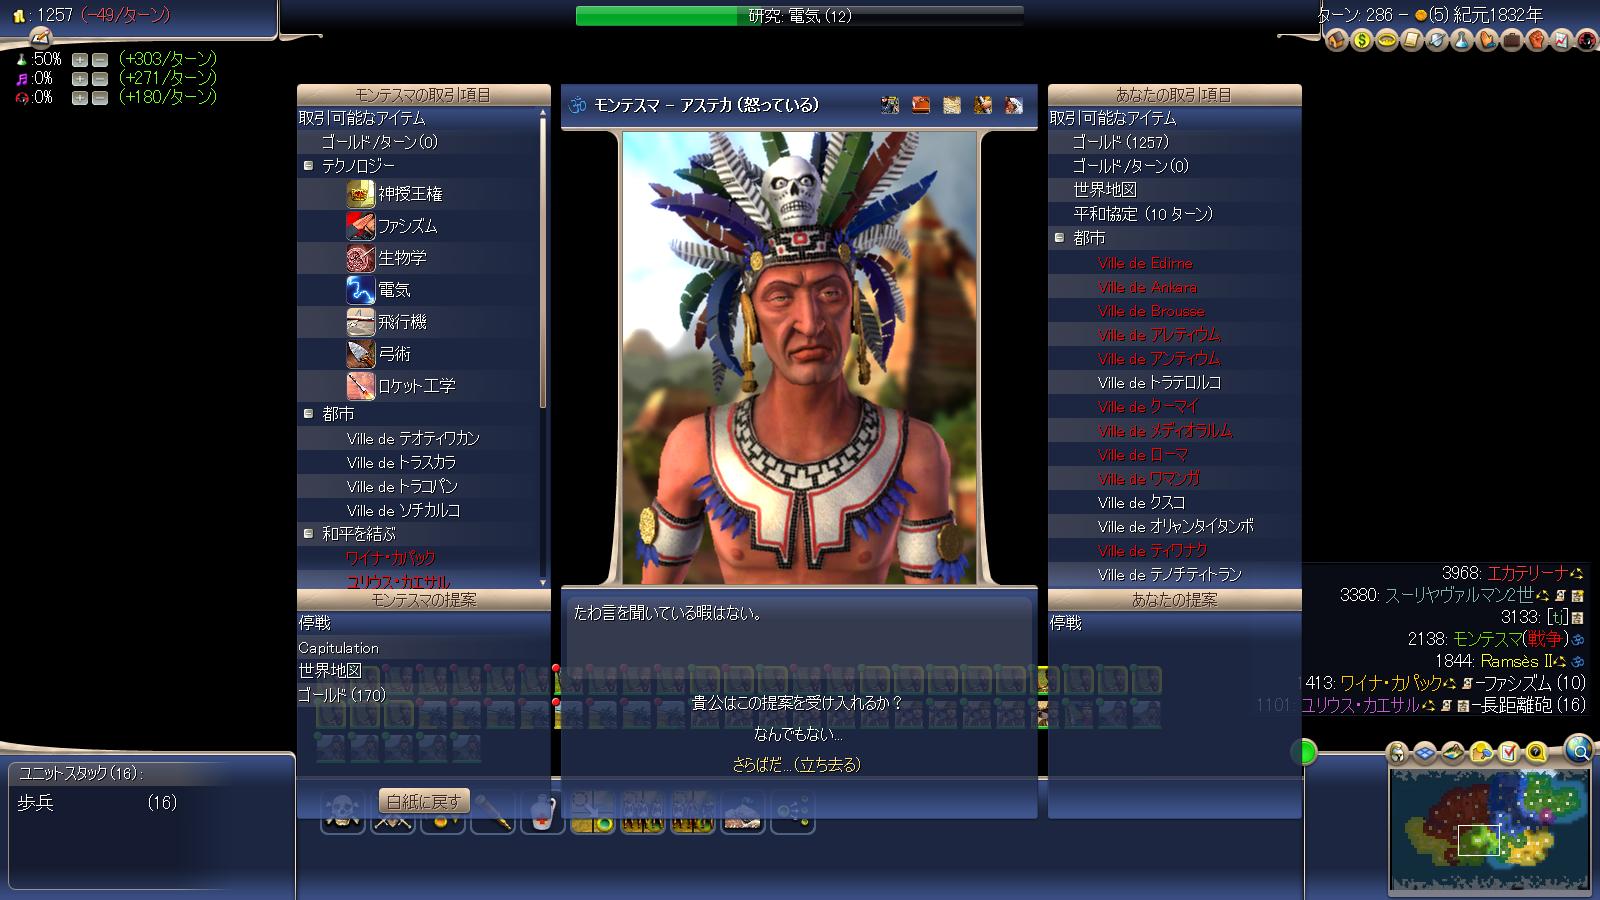1600x900 pixels.
Task: Increase the espionage rate with plus
Action: [80, 98]
